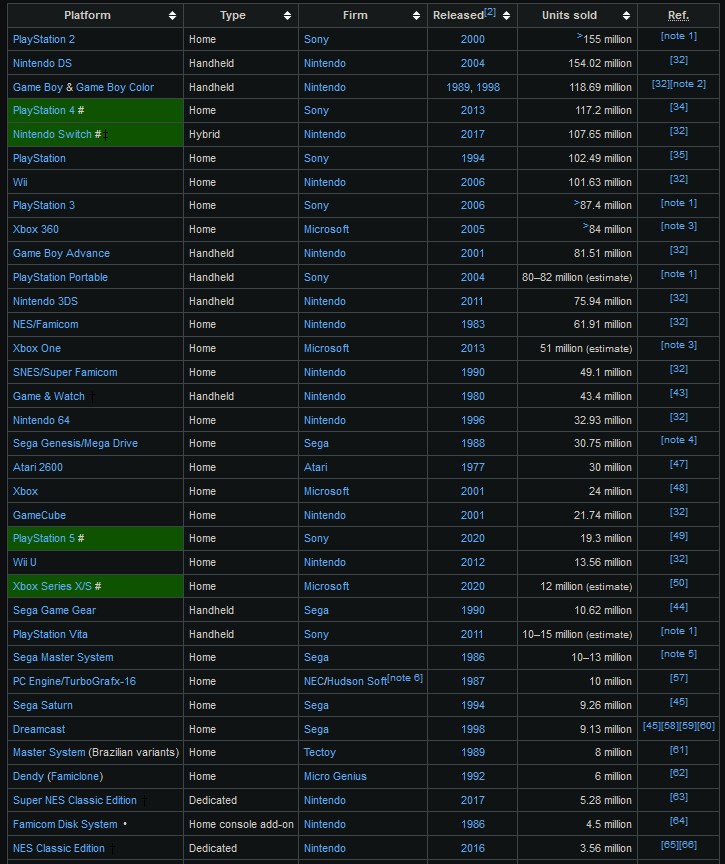Open the Atari firm link

coord(316,467)
